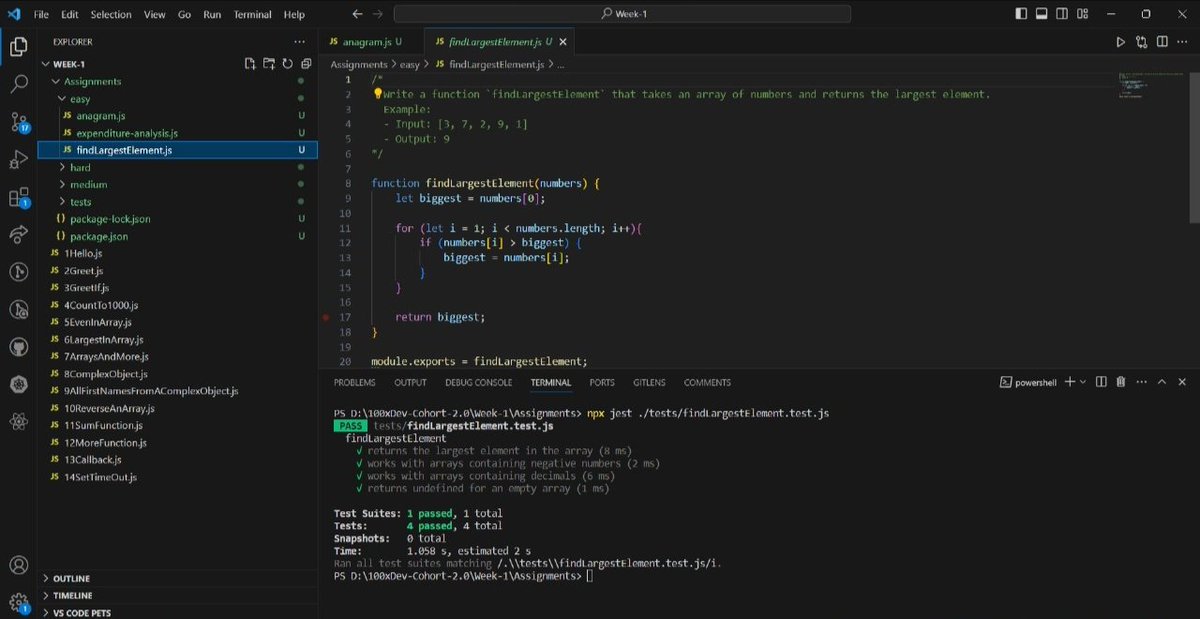Refresh the Explorer file tree
1200x619 pixels.
pos(286,64)
